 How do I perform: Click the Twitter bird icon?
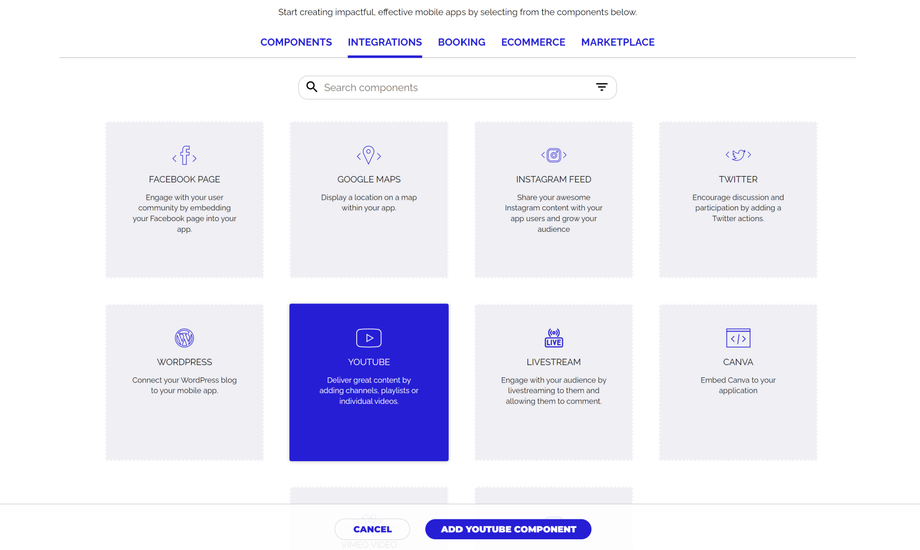point(738,155)
